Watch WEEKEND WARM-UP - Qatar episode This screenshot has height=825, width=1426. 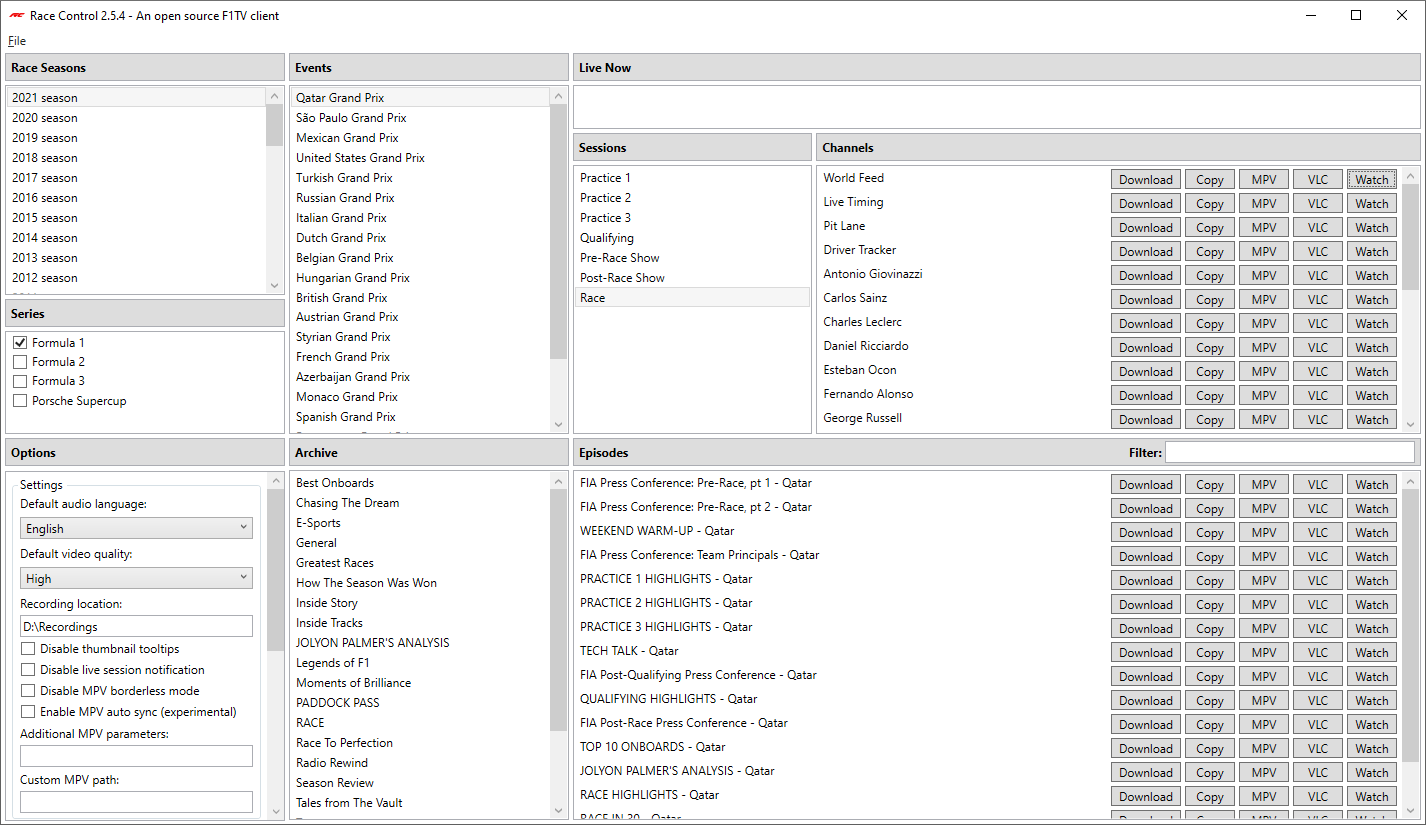pos(1372,532)
